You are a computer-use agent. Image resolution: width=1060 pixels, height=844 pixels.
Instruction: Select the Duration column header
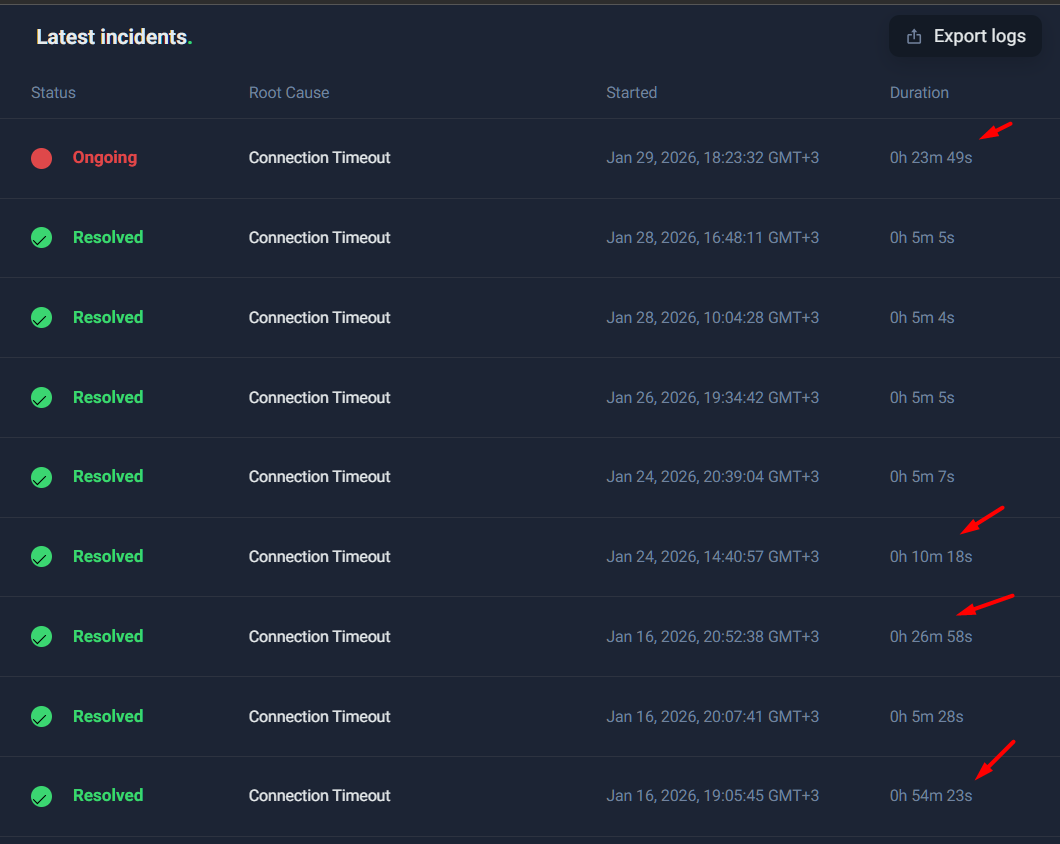pos(919,93)
